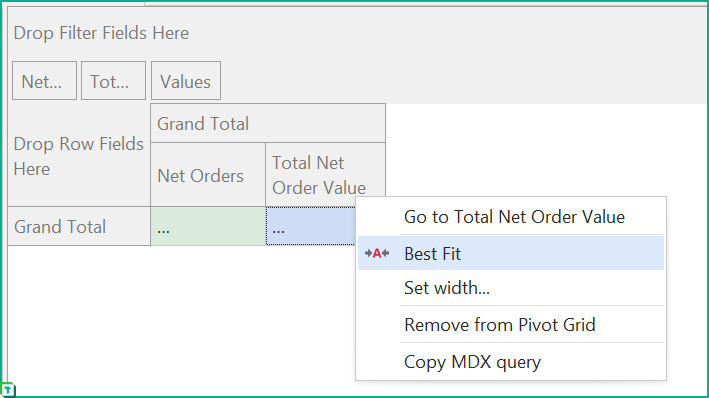709x398 pixels.
Task: Click the Values field button
Action: tap(186, 81)
